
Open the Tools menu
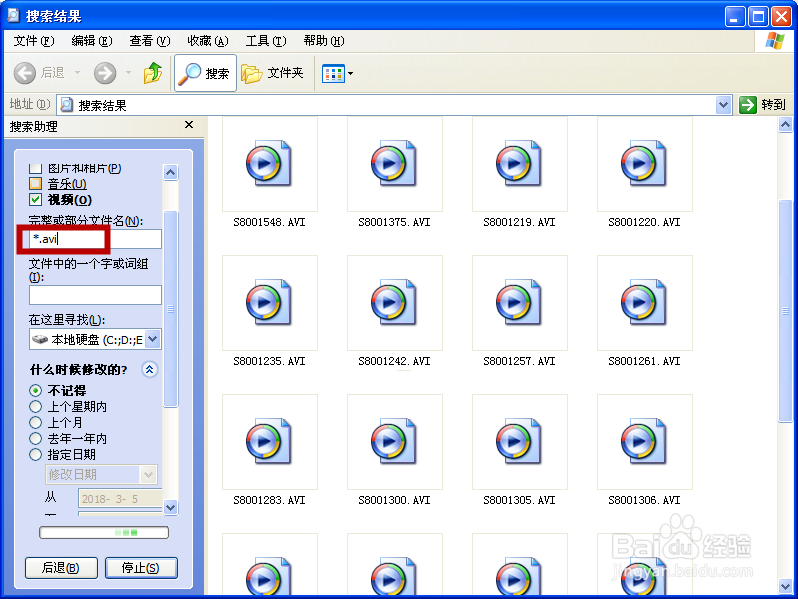click(x=266, y=41)
